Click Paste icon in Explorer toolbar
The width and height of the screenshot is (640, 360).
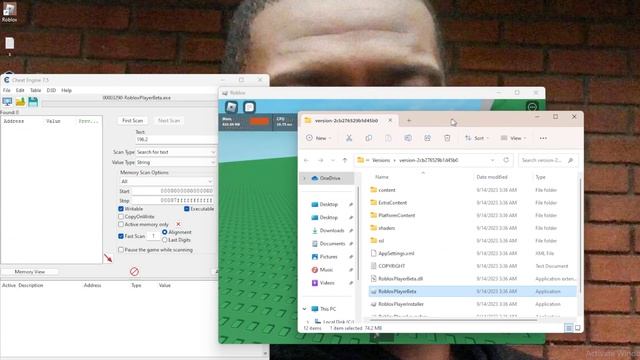388,138
